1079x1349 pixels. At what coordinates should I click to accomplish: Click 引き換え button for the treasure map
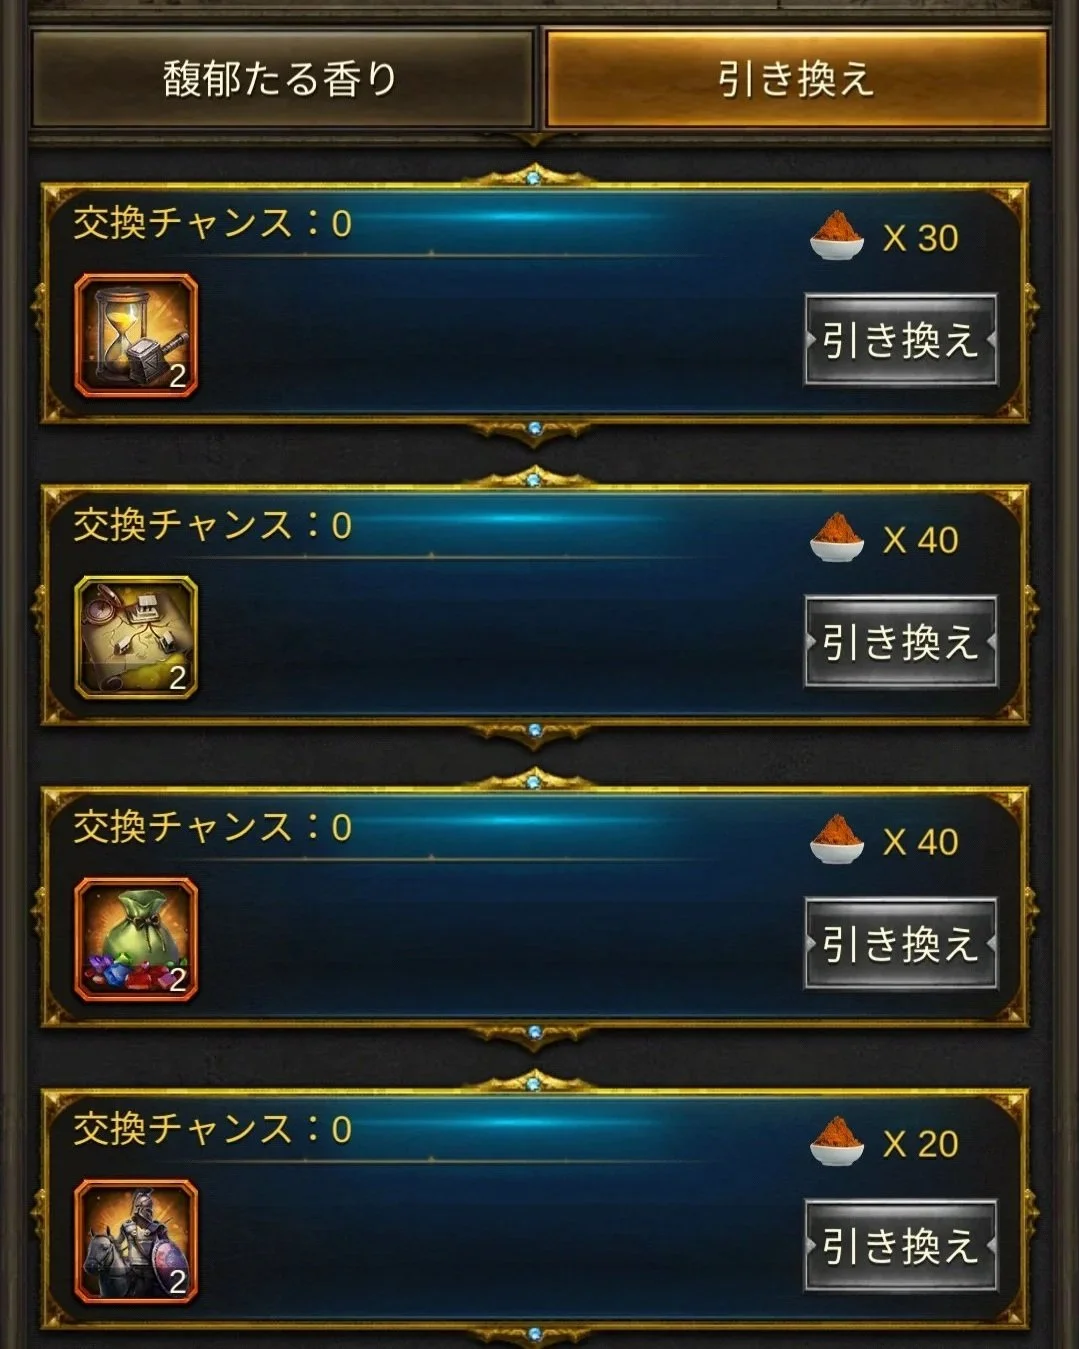pyautogui.click(x=901, y=642)
